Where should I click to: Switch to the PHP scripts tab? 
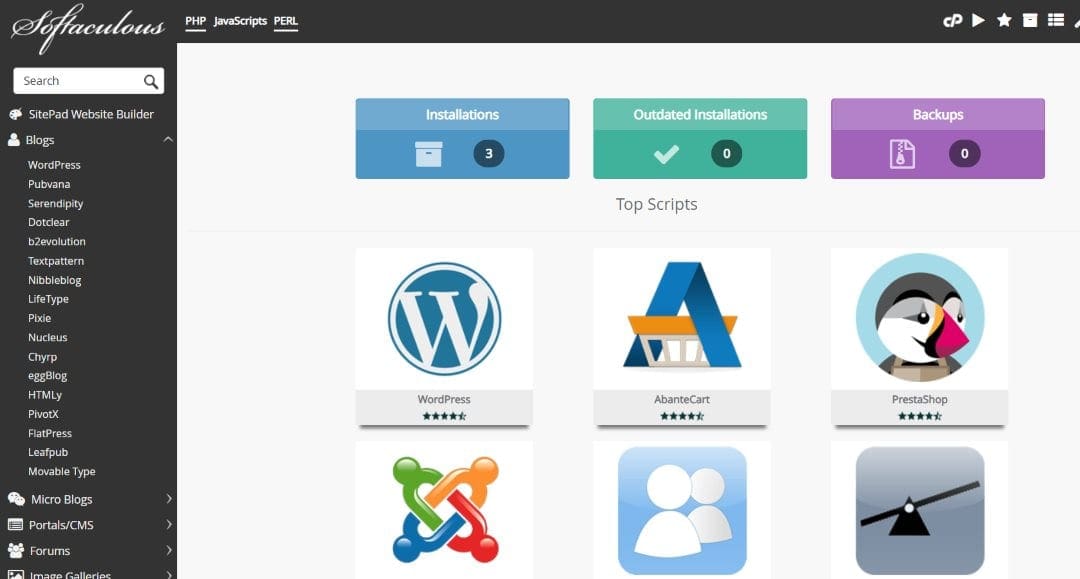click(196, 21)
